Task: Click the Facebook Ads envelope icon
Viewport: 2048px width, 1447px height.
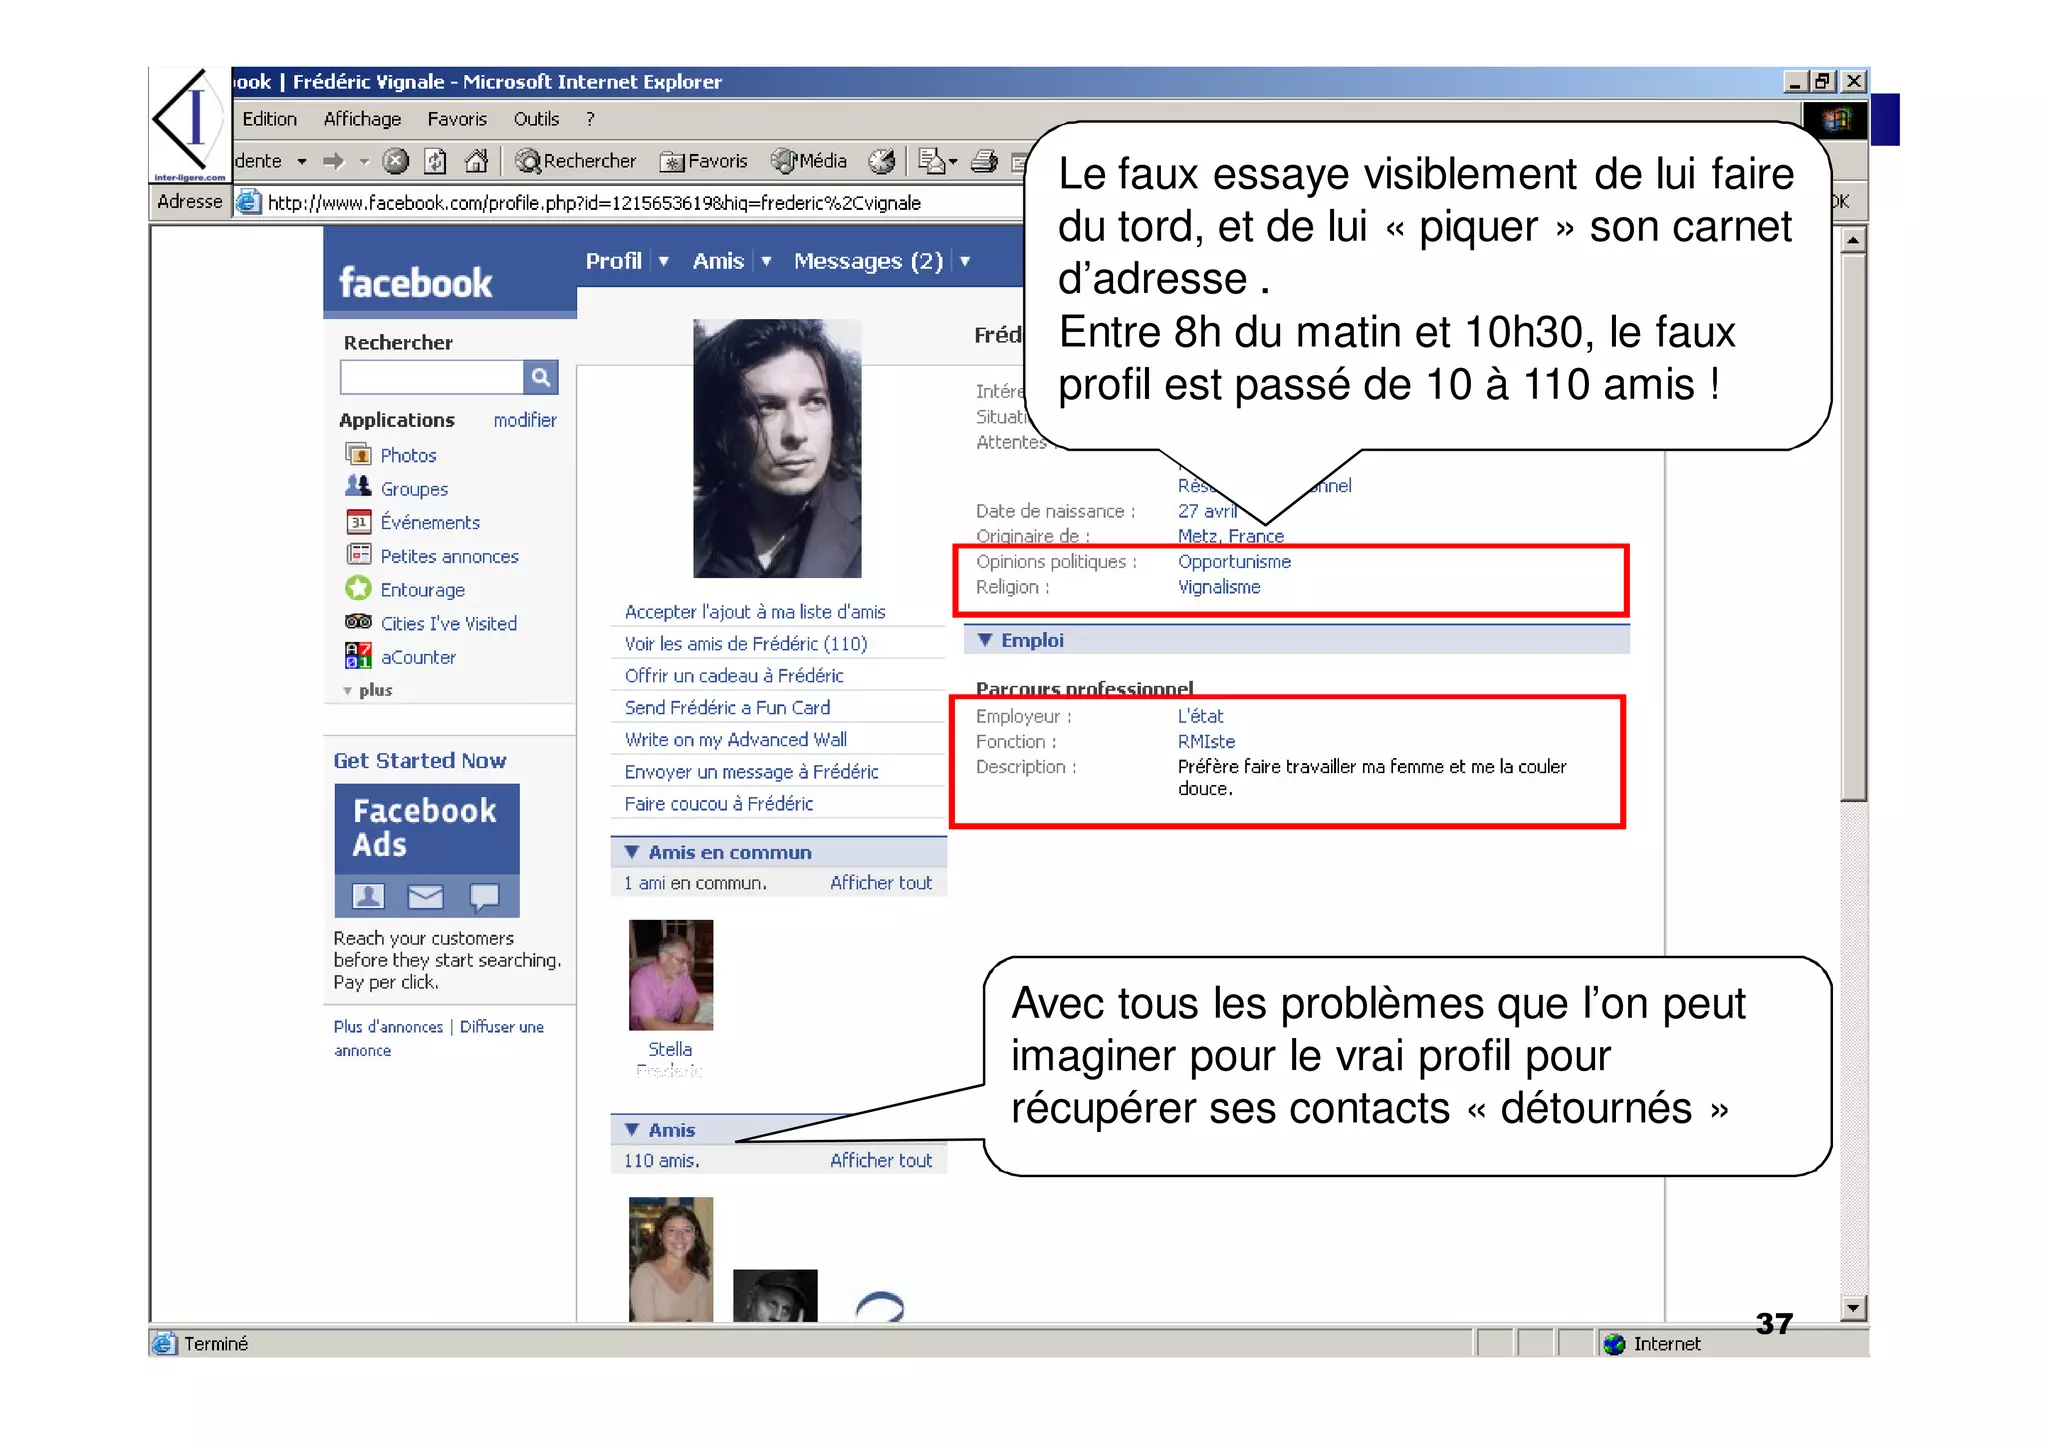Action: (426, 896)
